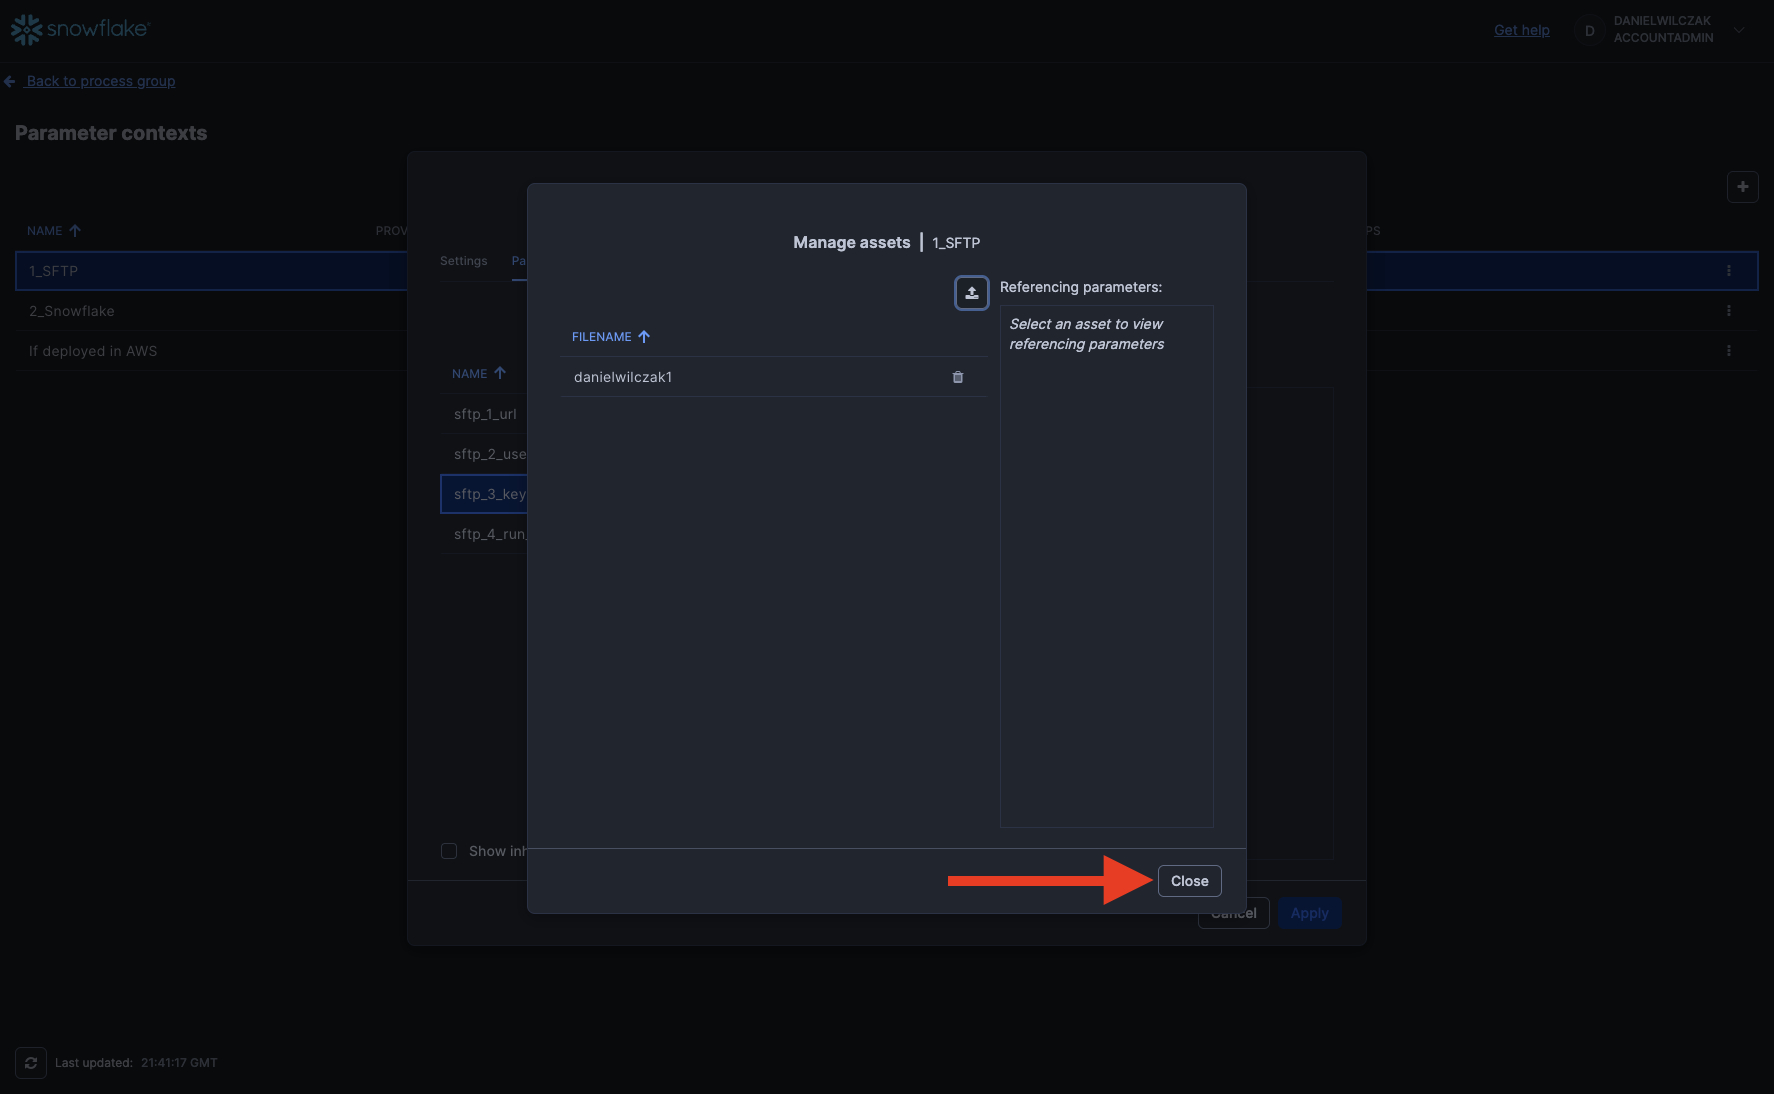Viewport: 1774px width, 1094px height.
Task: Open the If deployed in AWS actions menu
Action: tap(1728, 351)
